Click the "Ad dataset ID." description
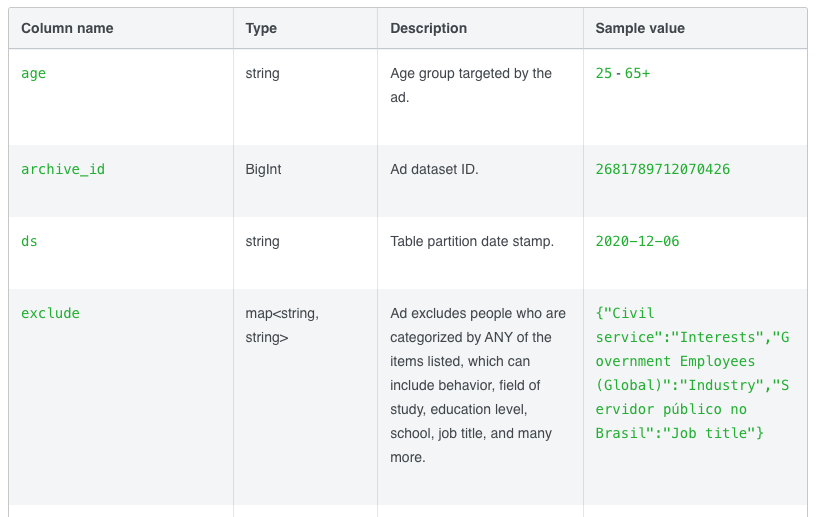Screen dimensions: 816x517 [434, 169]
